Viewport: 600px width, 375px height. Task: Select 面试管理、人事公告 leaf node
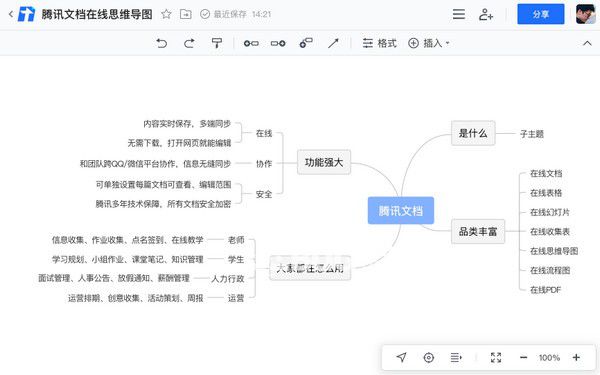tap(114, 278)
